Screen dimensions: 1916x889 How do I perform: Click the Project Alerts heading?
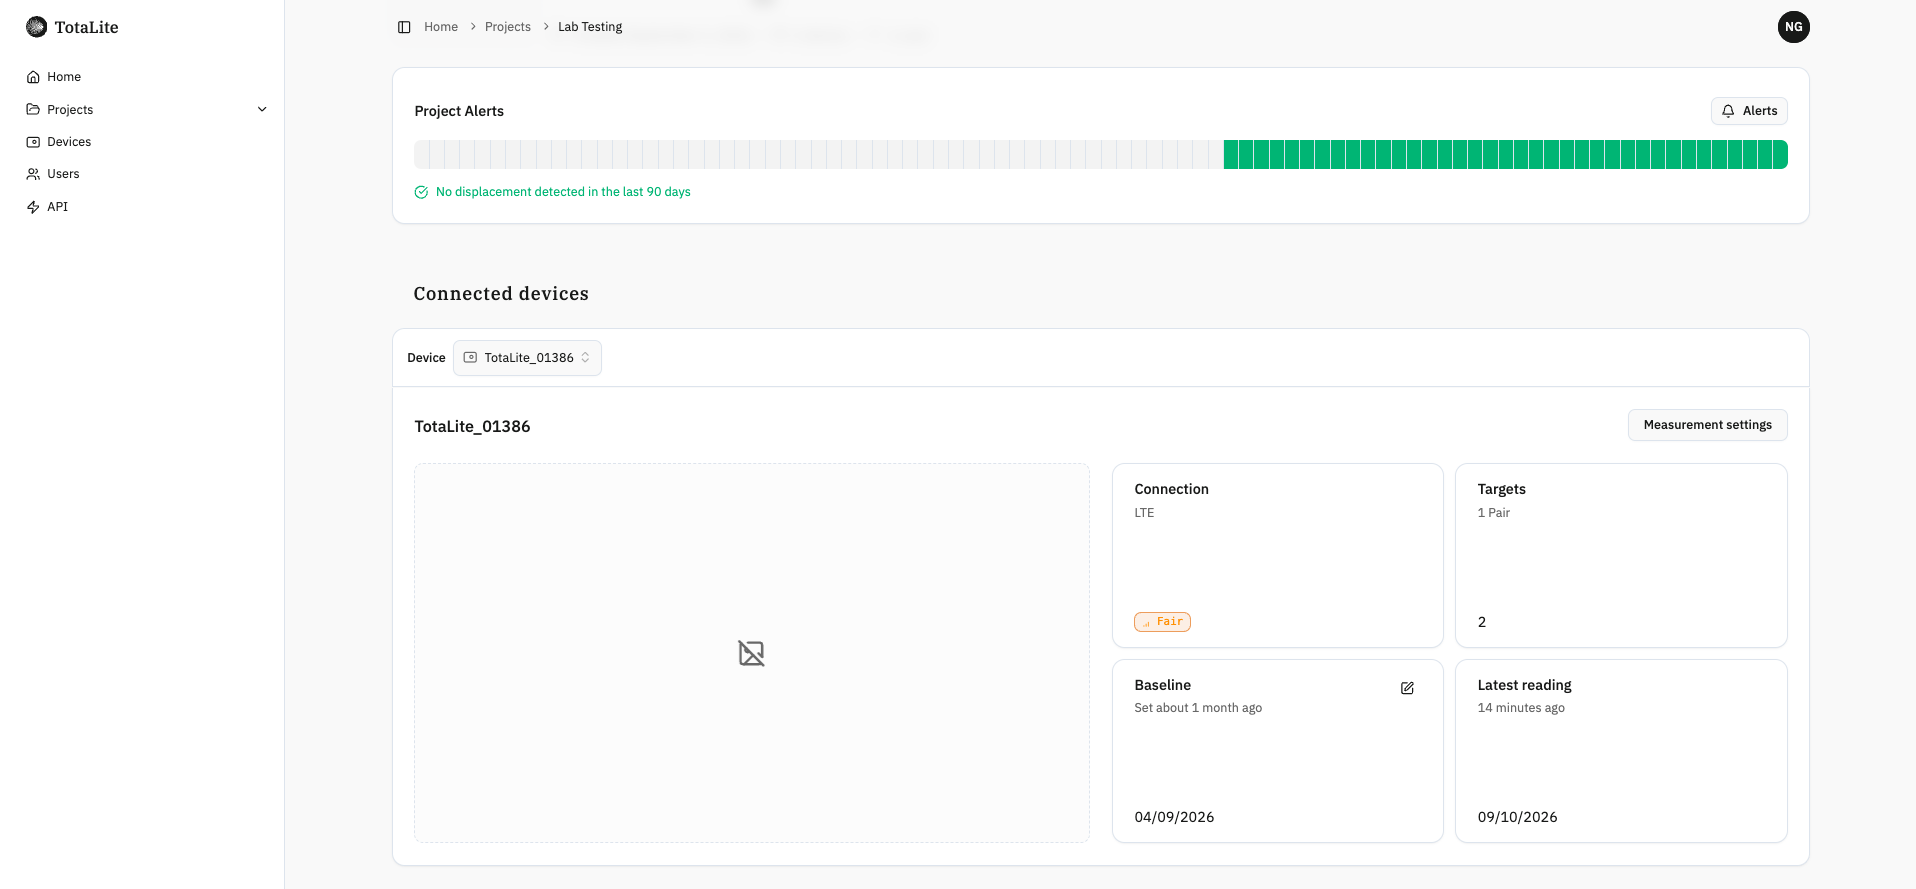(x=459, y=111)
